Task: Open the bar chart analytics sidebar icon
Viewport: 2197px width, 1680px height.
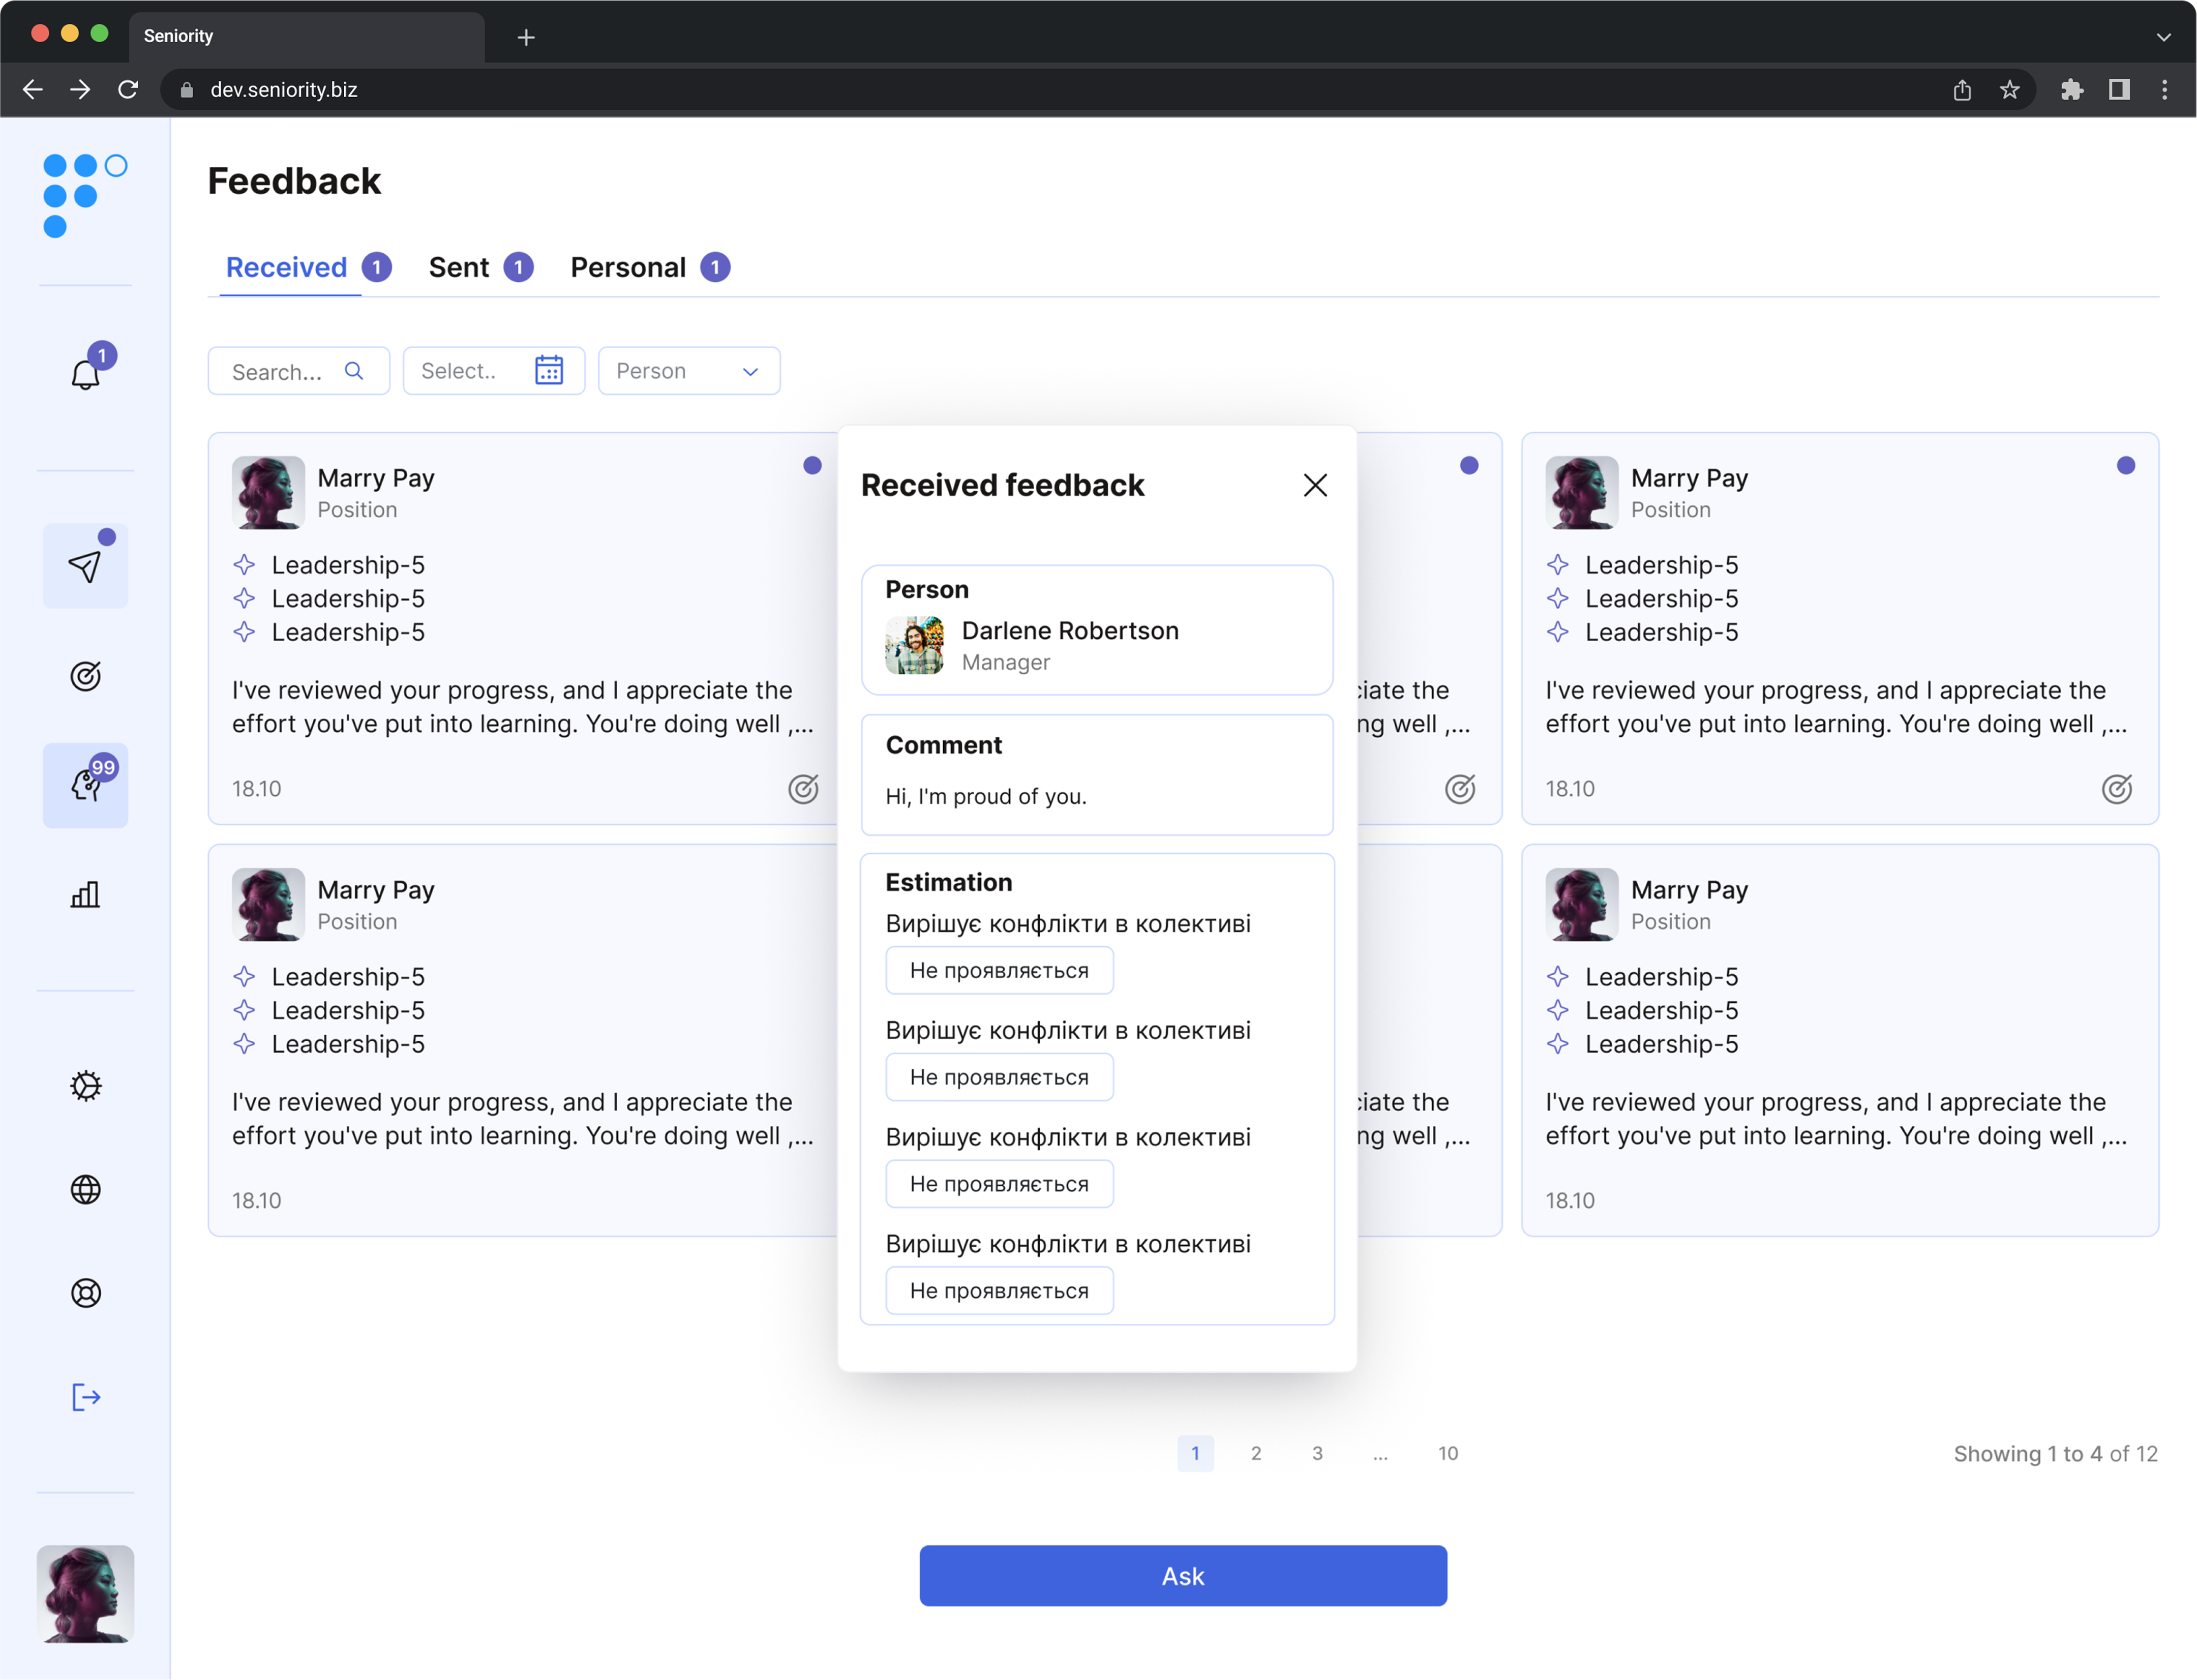Action: [x=85, y=894]
